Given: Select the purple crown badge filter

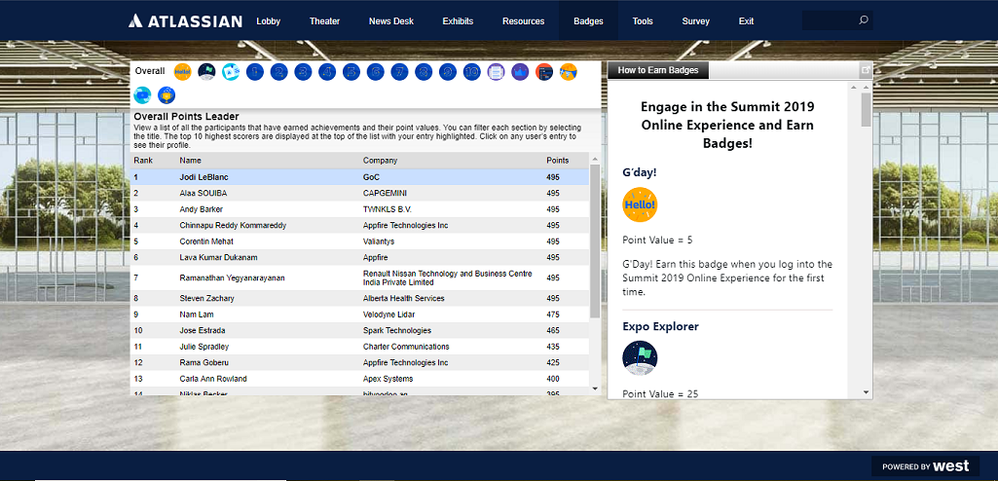Looking at the screenshot, I should click(520, 72).
